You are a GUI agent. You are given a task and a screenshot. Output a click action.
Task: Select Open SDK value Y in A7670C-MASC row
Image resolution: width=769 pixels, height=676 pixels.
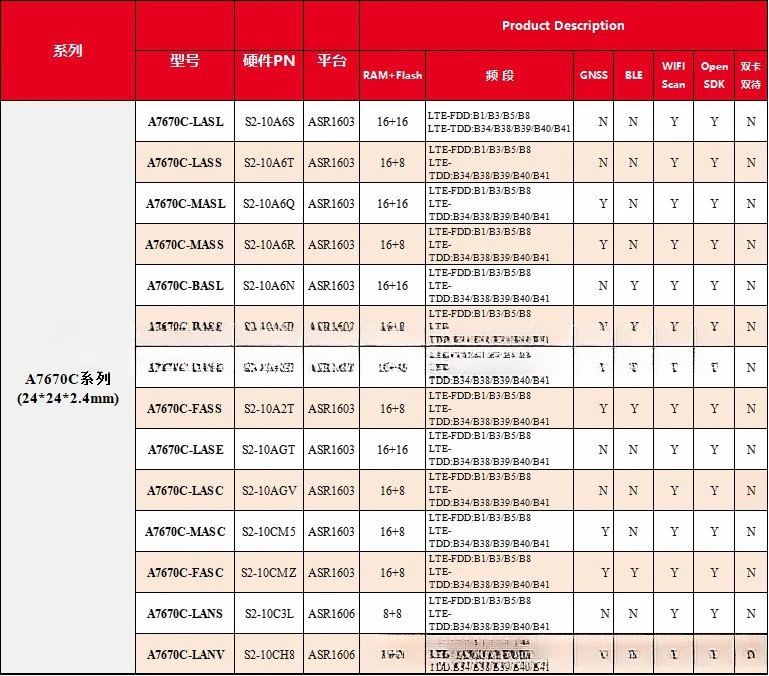click(714, 531)
